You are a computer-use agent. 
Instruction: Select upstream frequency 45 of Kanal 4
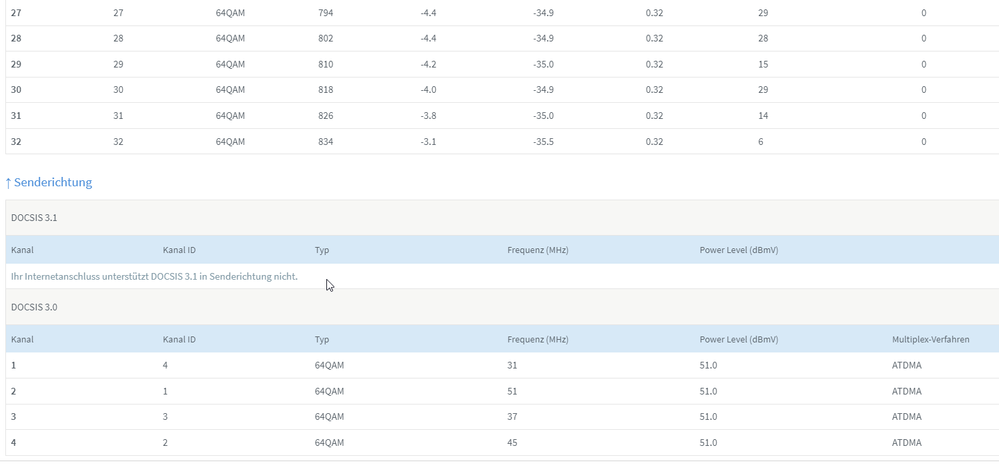pos(512,443)
